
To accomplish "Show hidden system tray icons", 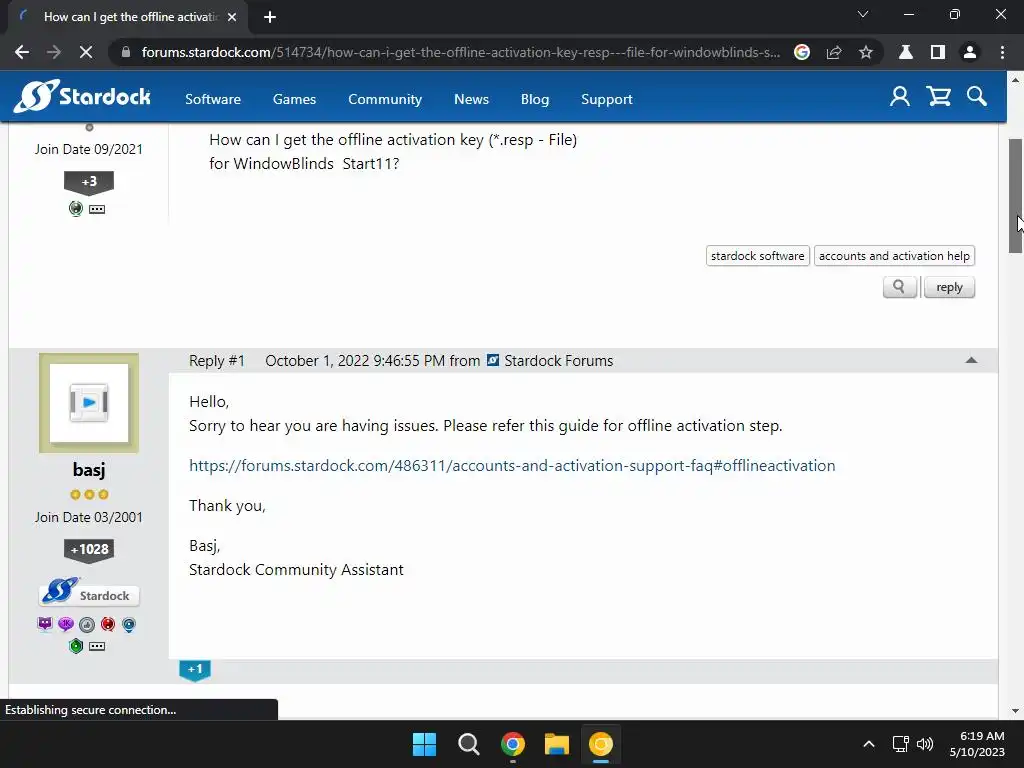I will (869, 744).
